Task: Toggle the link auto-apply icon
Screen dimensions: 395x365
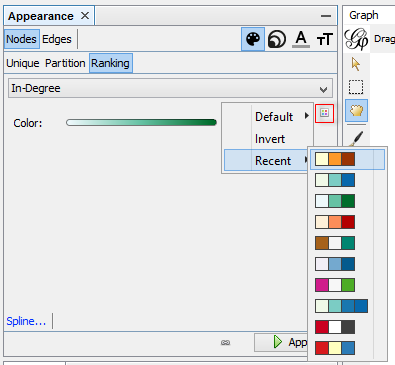Action: [225, 342]
